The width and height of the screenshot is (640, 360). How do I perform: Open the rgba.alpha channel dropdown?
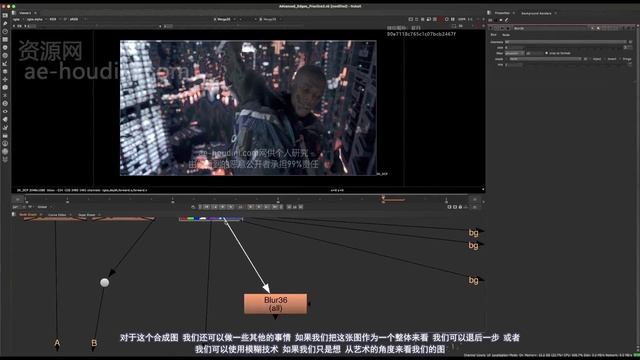(36, 19)
